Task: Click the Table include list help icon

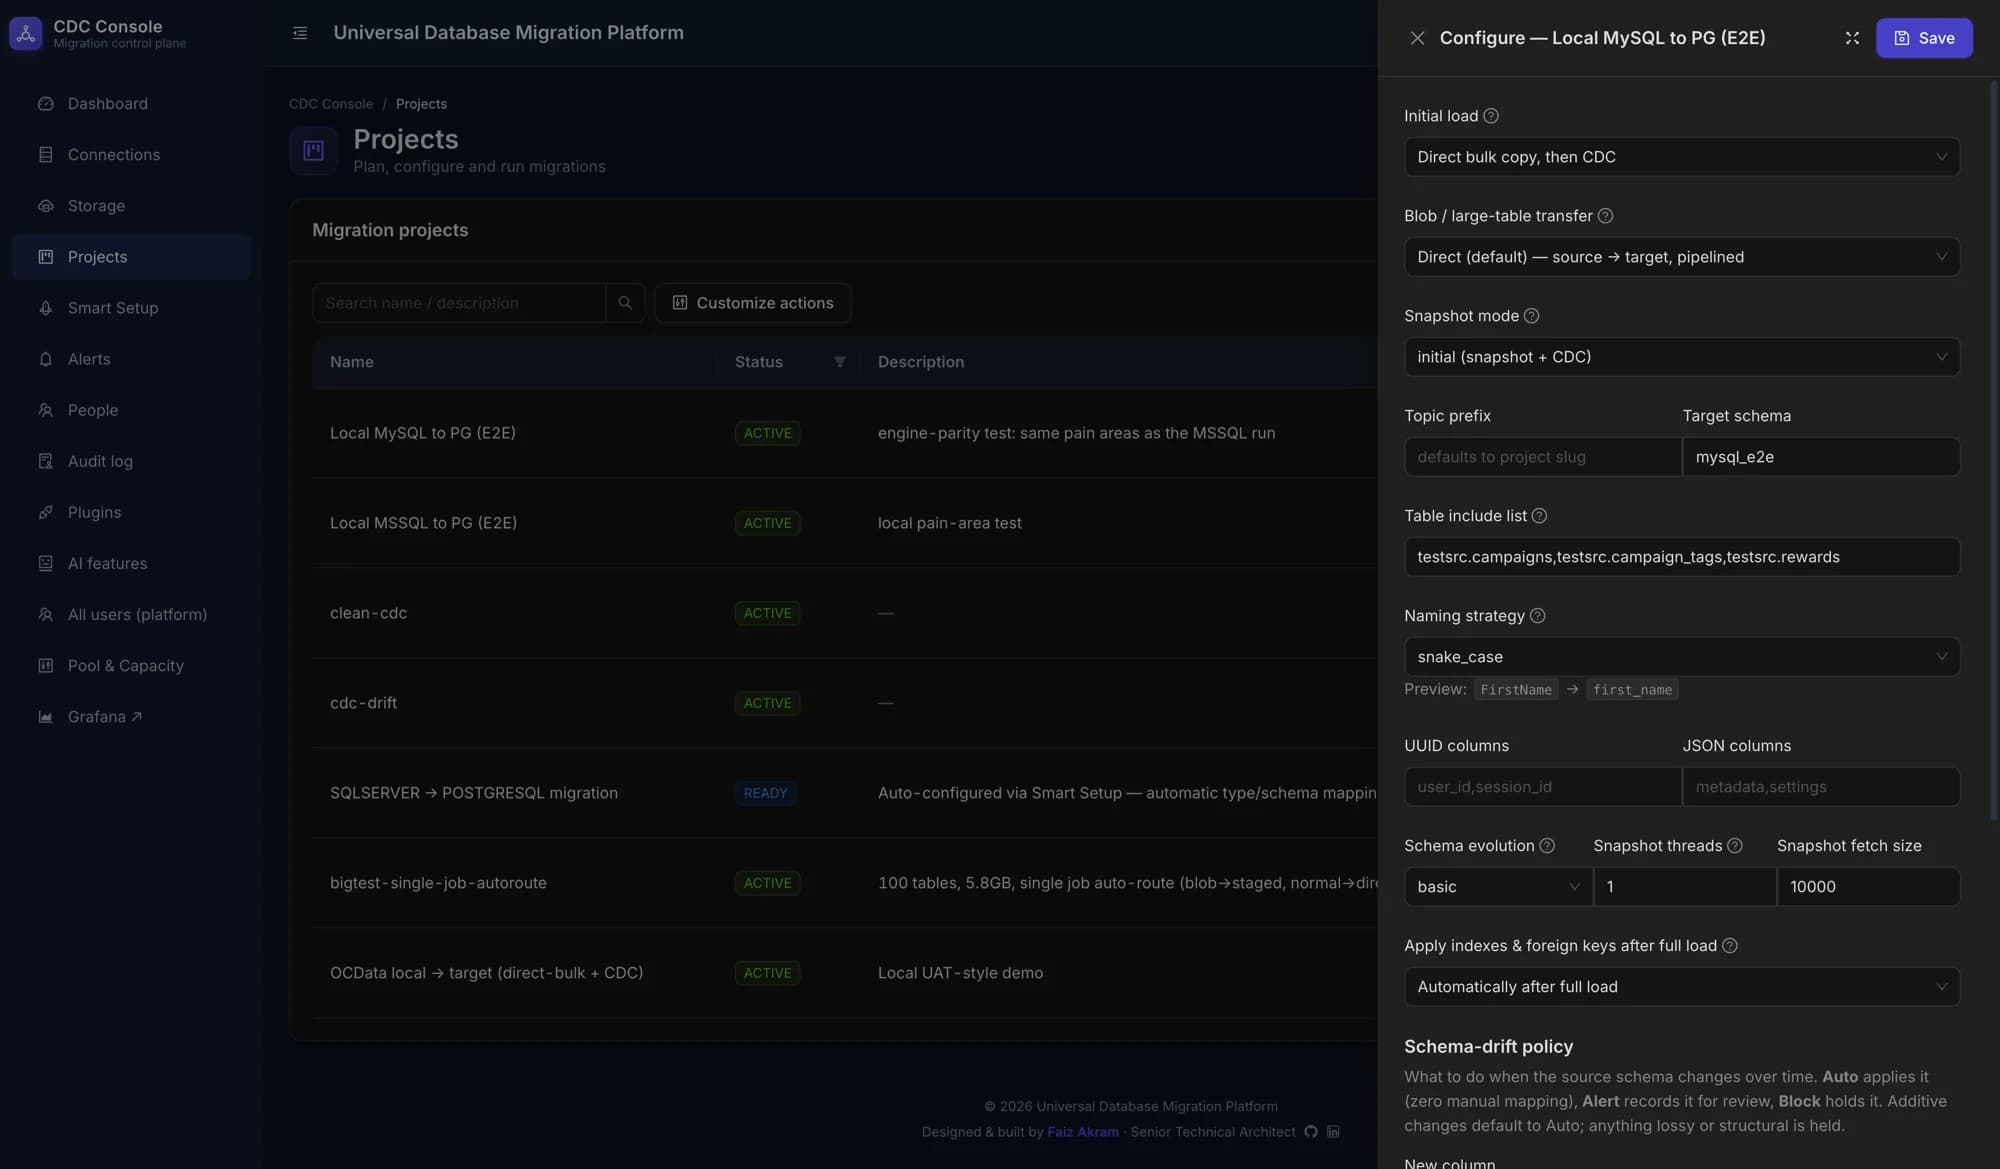Action: pyautogui.click(x=1539, y=516)
